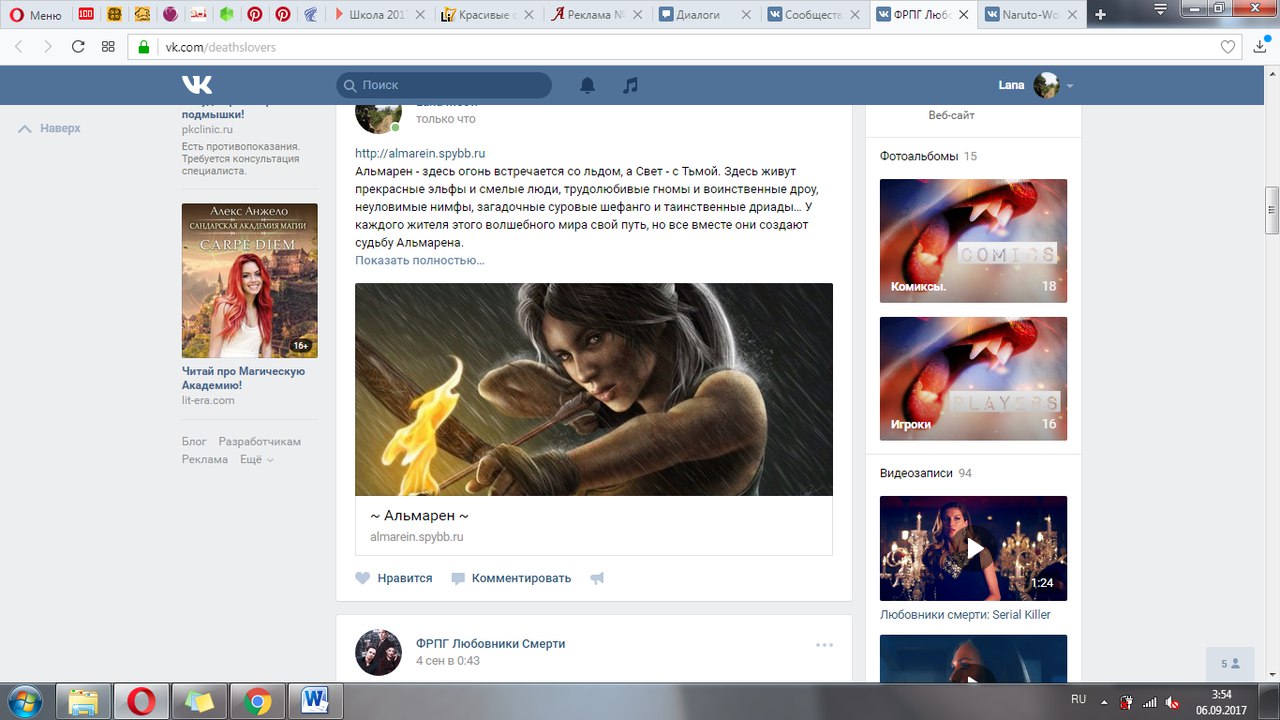Viewport: 1280px width, 720px height.
Task: Open post options three-dots menu
Action: tap(824, 645)
